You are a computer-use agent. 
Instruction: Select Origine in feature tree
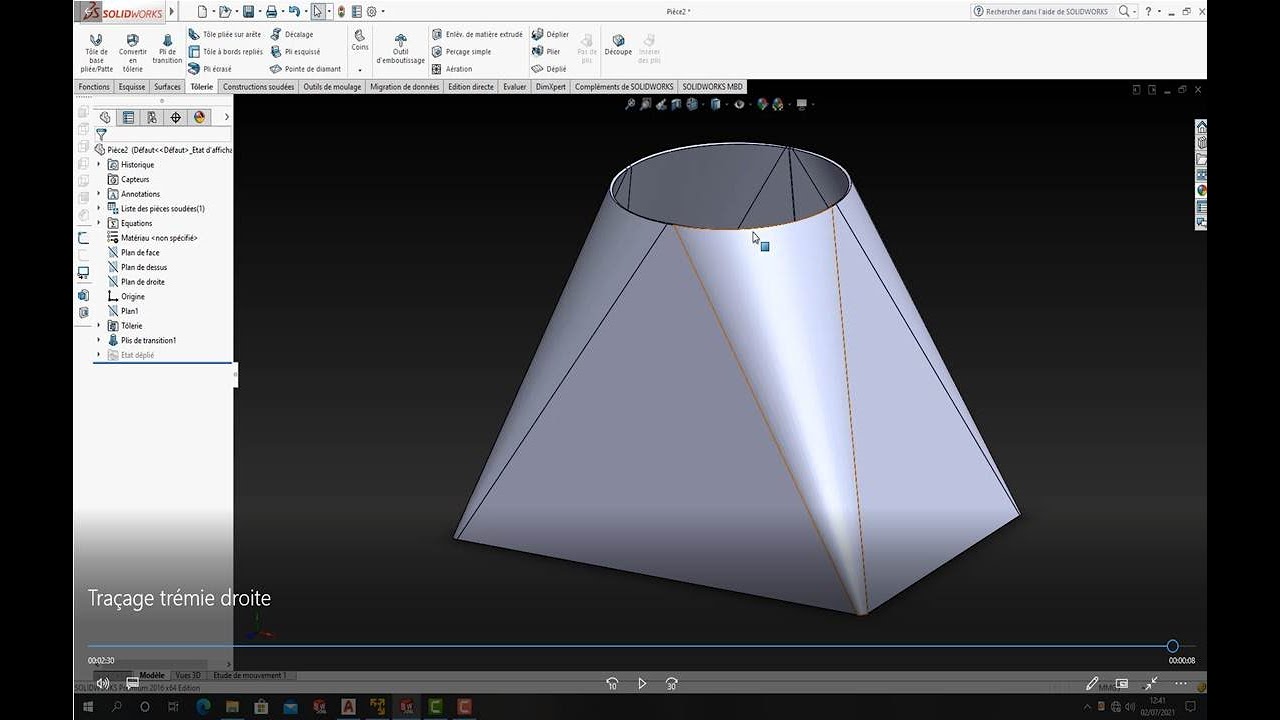(126, 297)
